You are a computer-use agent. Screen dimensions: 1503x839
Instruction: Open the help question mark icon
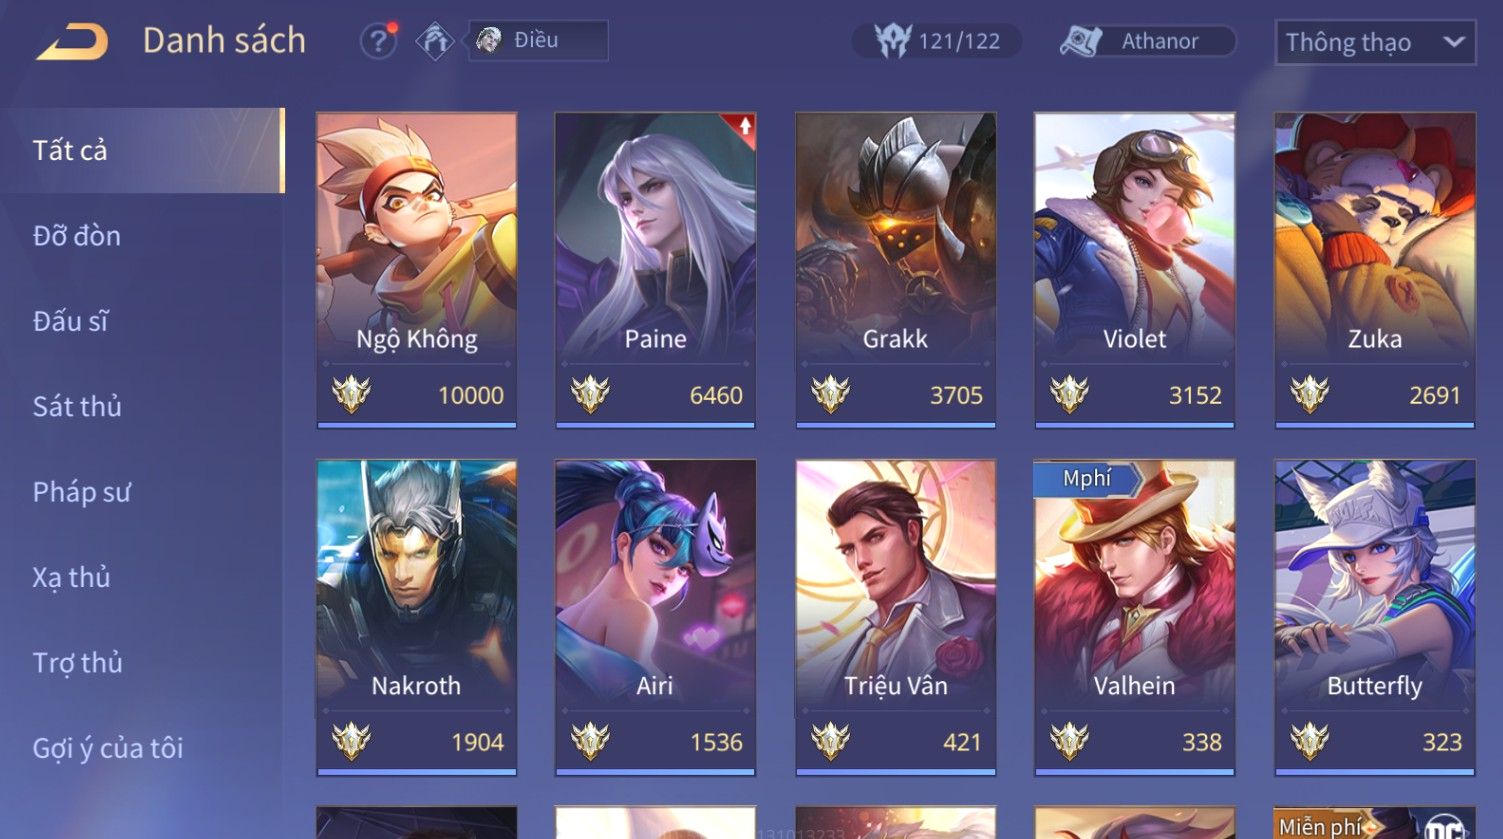378,41
